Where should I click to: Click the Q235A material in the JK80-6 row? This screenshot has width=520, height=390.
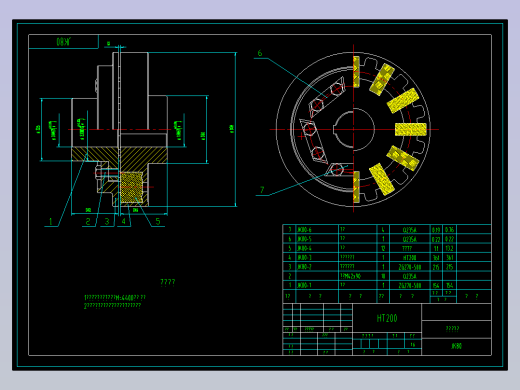(409, 230)
